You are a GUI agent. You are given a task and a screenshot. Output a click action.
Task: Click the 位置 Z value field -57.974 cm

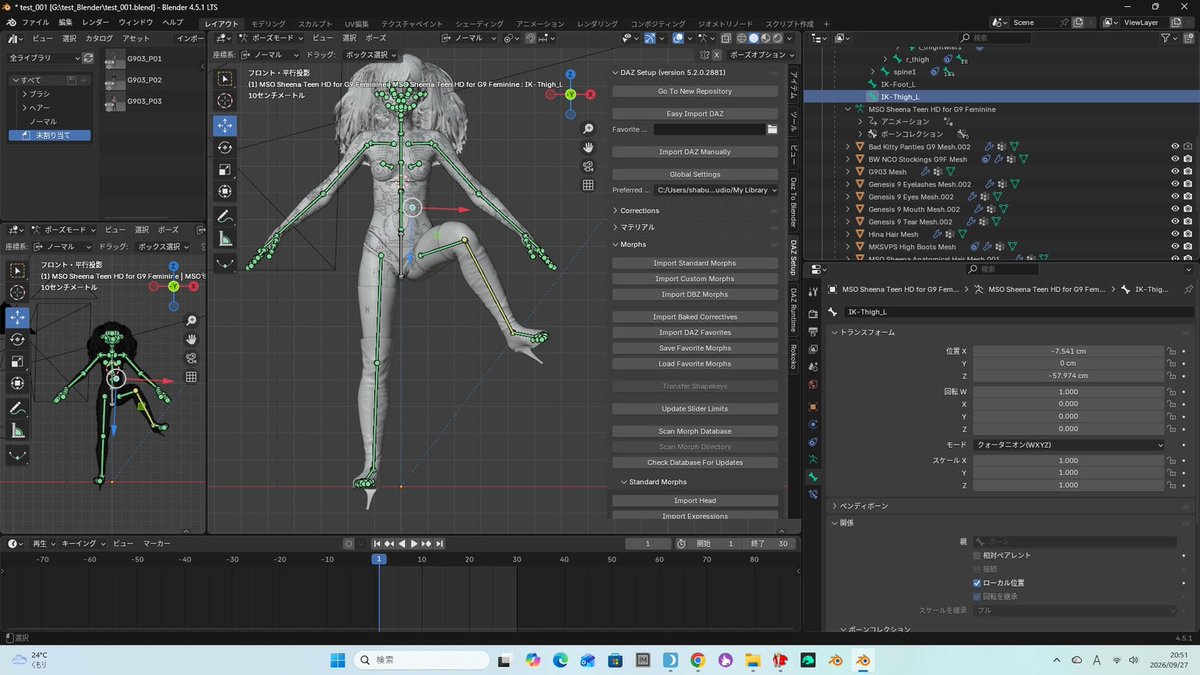tap(1069, 375)
